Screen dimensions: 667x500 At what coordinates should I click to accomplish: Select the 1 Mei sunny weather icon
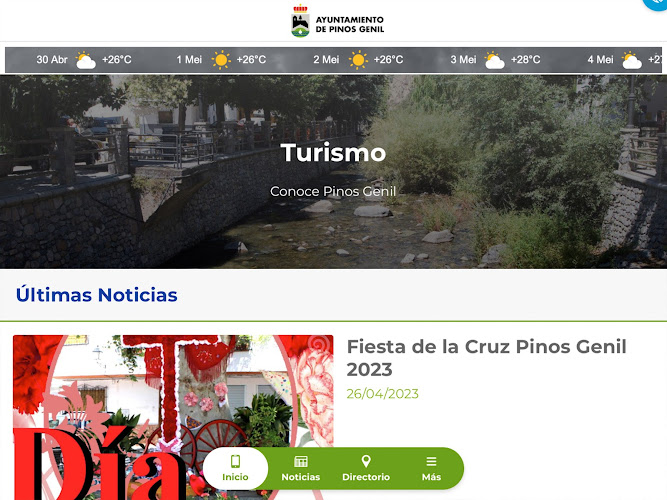point(221,60)
